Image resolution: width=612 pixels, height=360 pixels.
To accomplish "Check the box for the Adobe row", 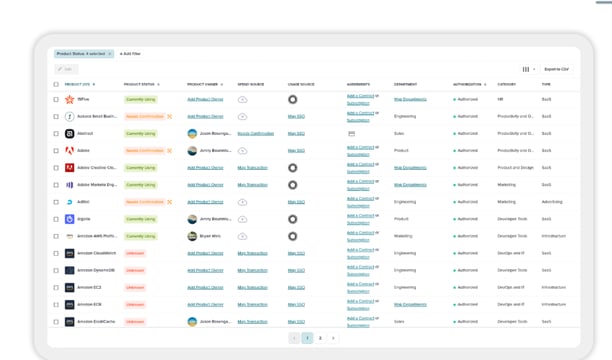I will click(56, 150).
